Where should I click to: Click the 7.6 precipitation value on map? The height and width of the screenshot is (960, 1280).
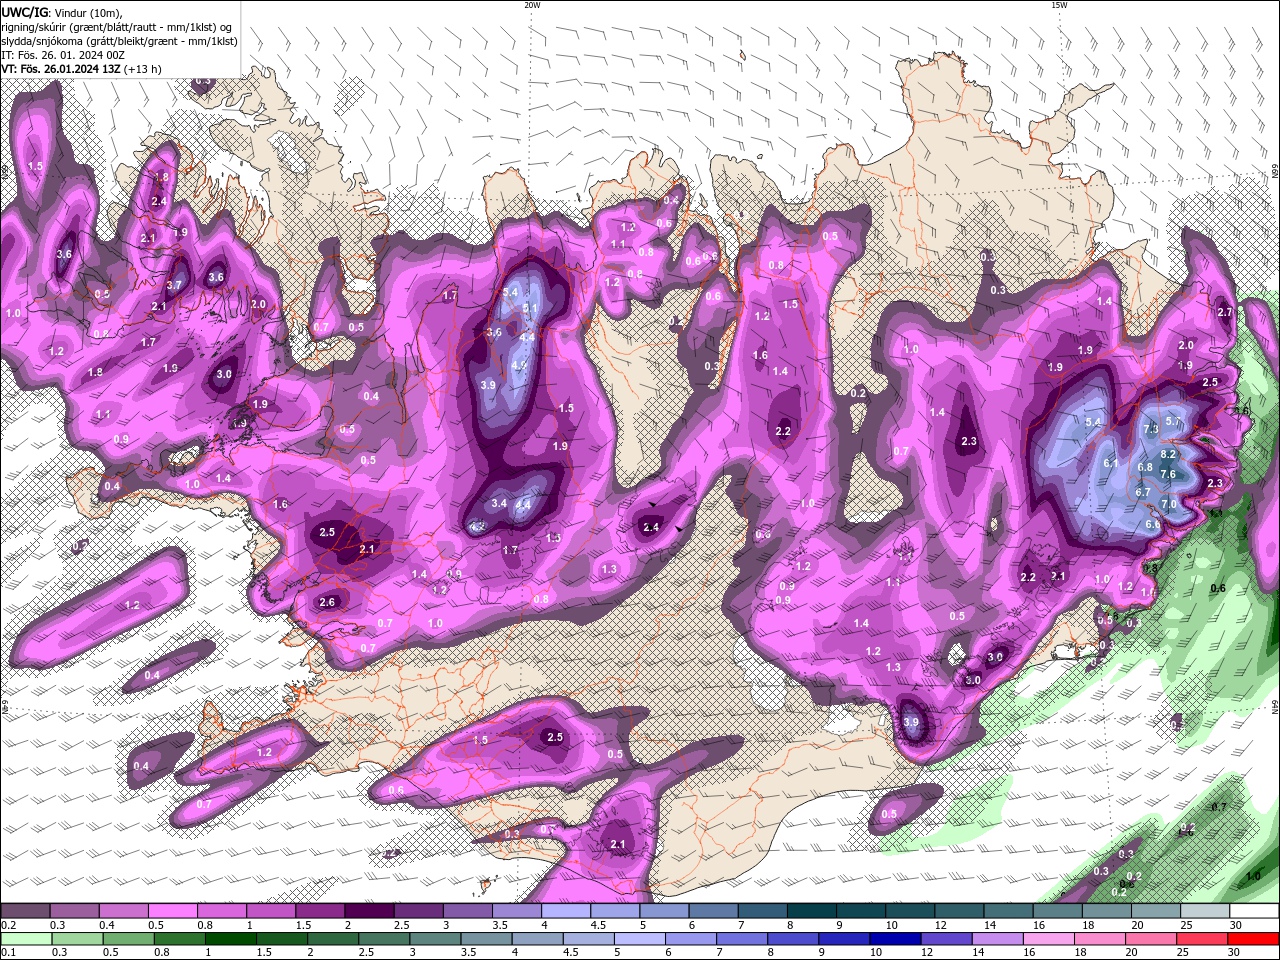(1167, 475)
